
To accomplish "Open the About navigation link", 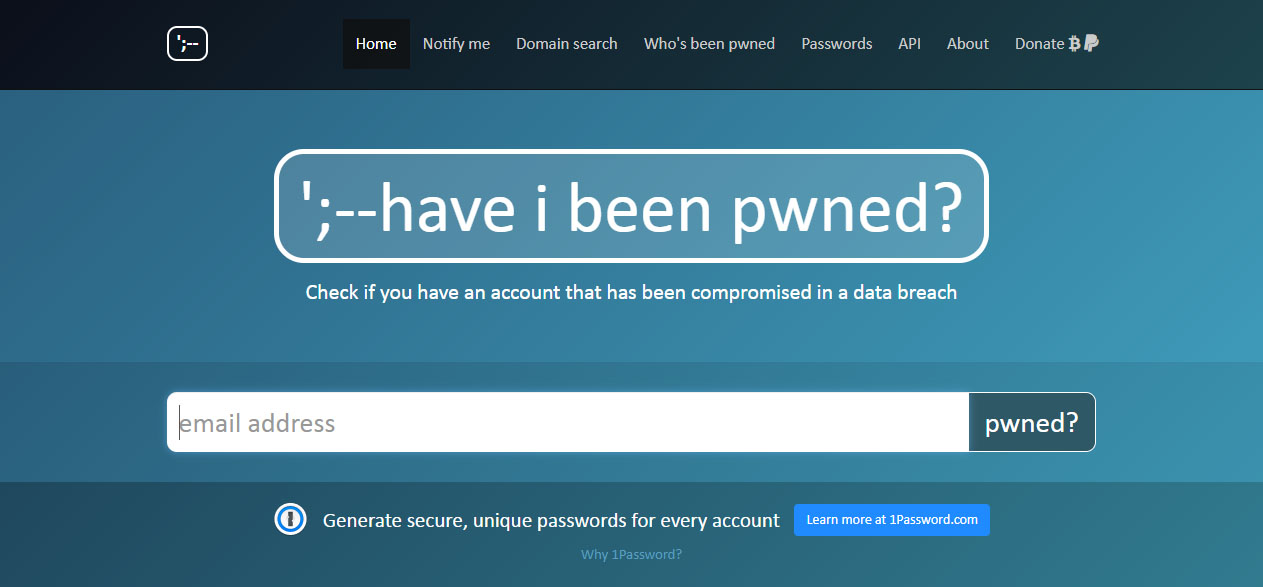I will tap(968, 44).
